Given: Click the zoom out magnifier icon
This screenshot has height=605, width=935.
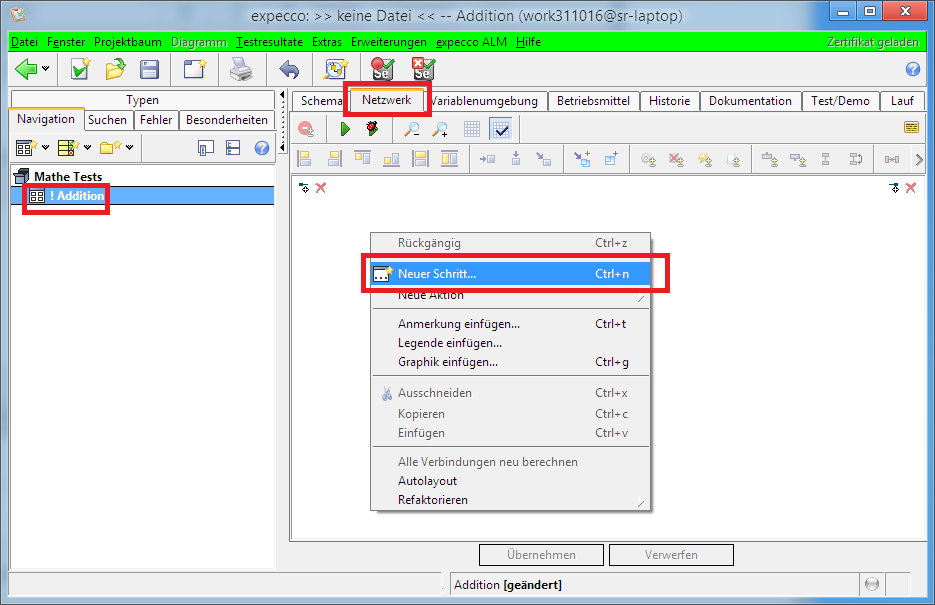Looking at the screenshot, I should (x=411, y=129).
